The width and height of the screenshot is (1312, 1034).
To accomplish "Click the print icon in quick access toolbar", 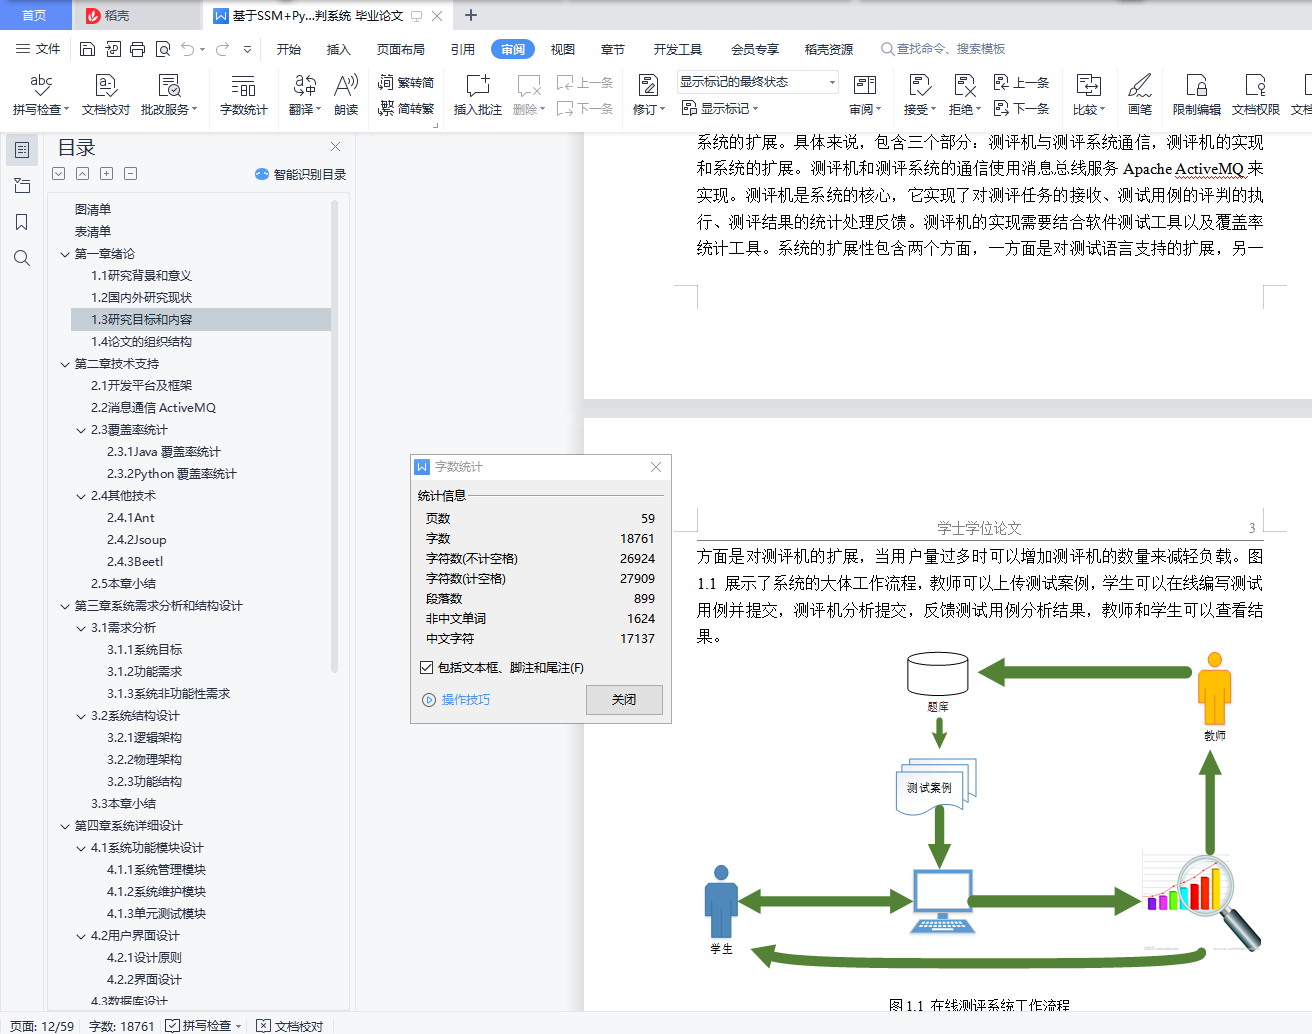I will tap(137, 49).
